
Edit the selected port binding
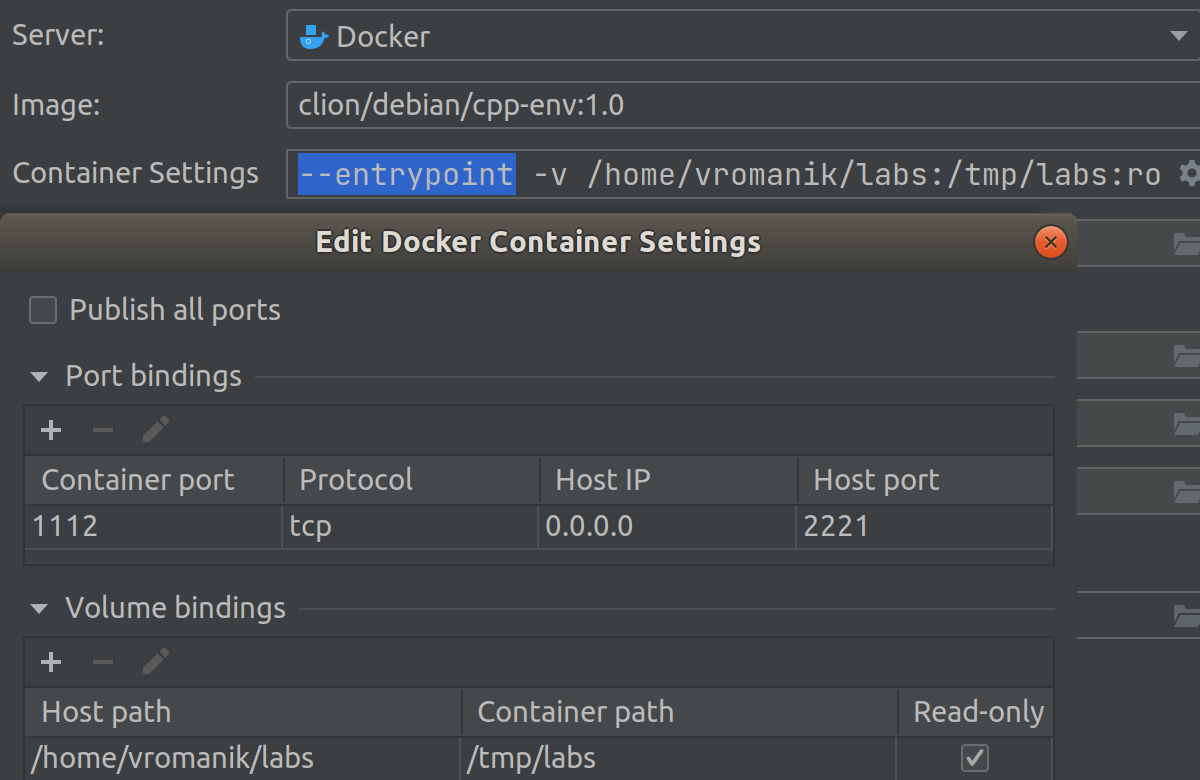point(155,431)
